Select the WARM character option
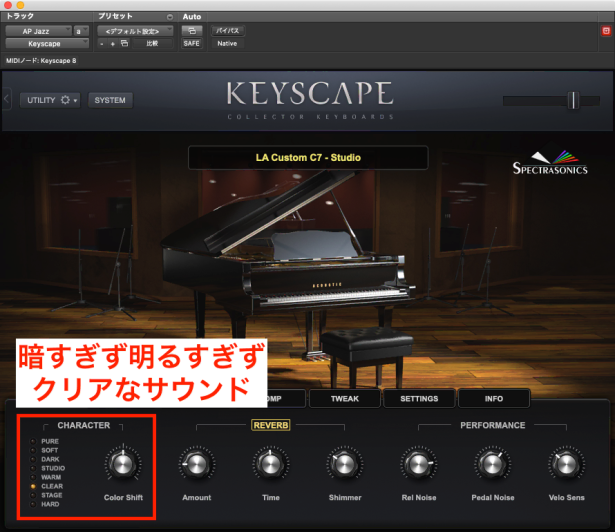The image size is (615, 532). pos(50,476)
